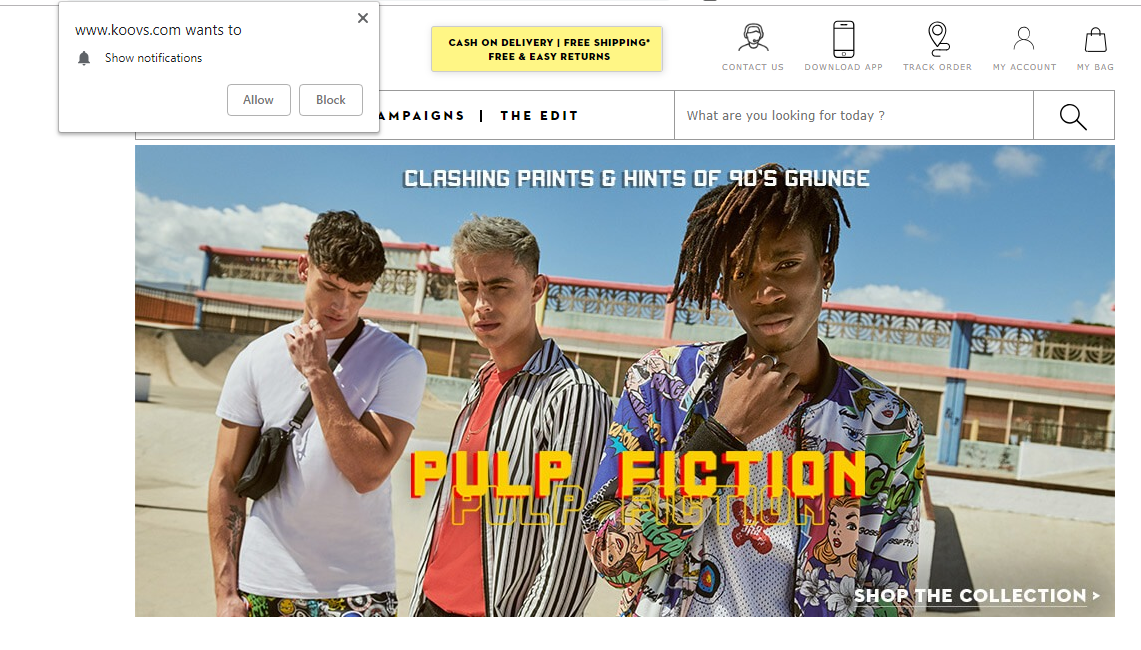Click the Contact Us text label
Image resolution: width=1141 pixels, height=650 pixels.
(x=752, y=67)
